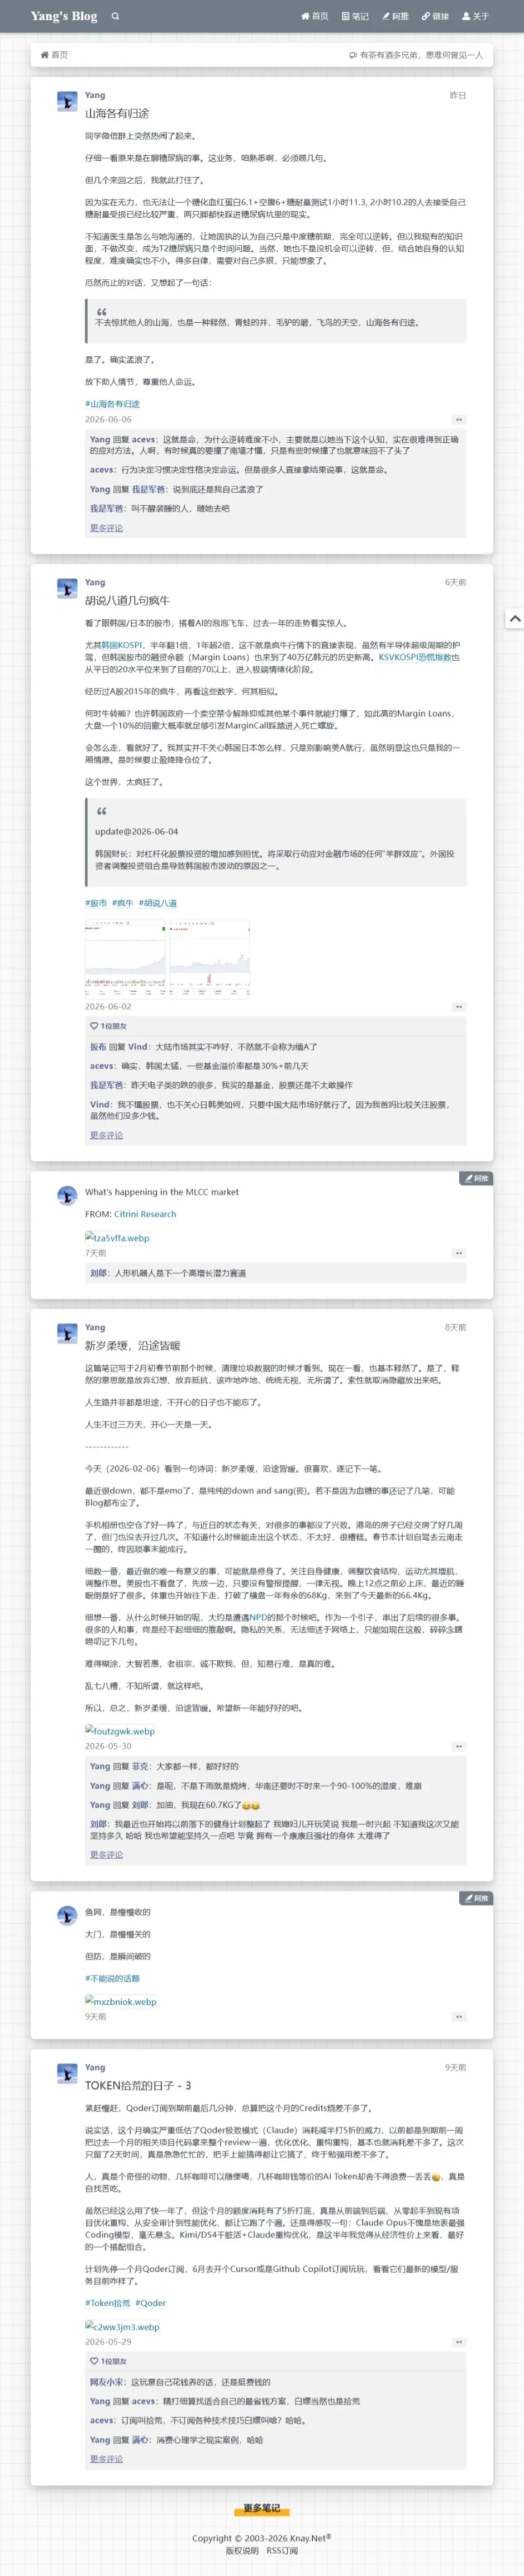Open the first stock chart thumbnail
Viewport: 524px width, 2576px height.
pyautogui.click(x=125, y=958)
